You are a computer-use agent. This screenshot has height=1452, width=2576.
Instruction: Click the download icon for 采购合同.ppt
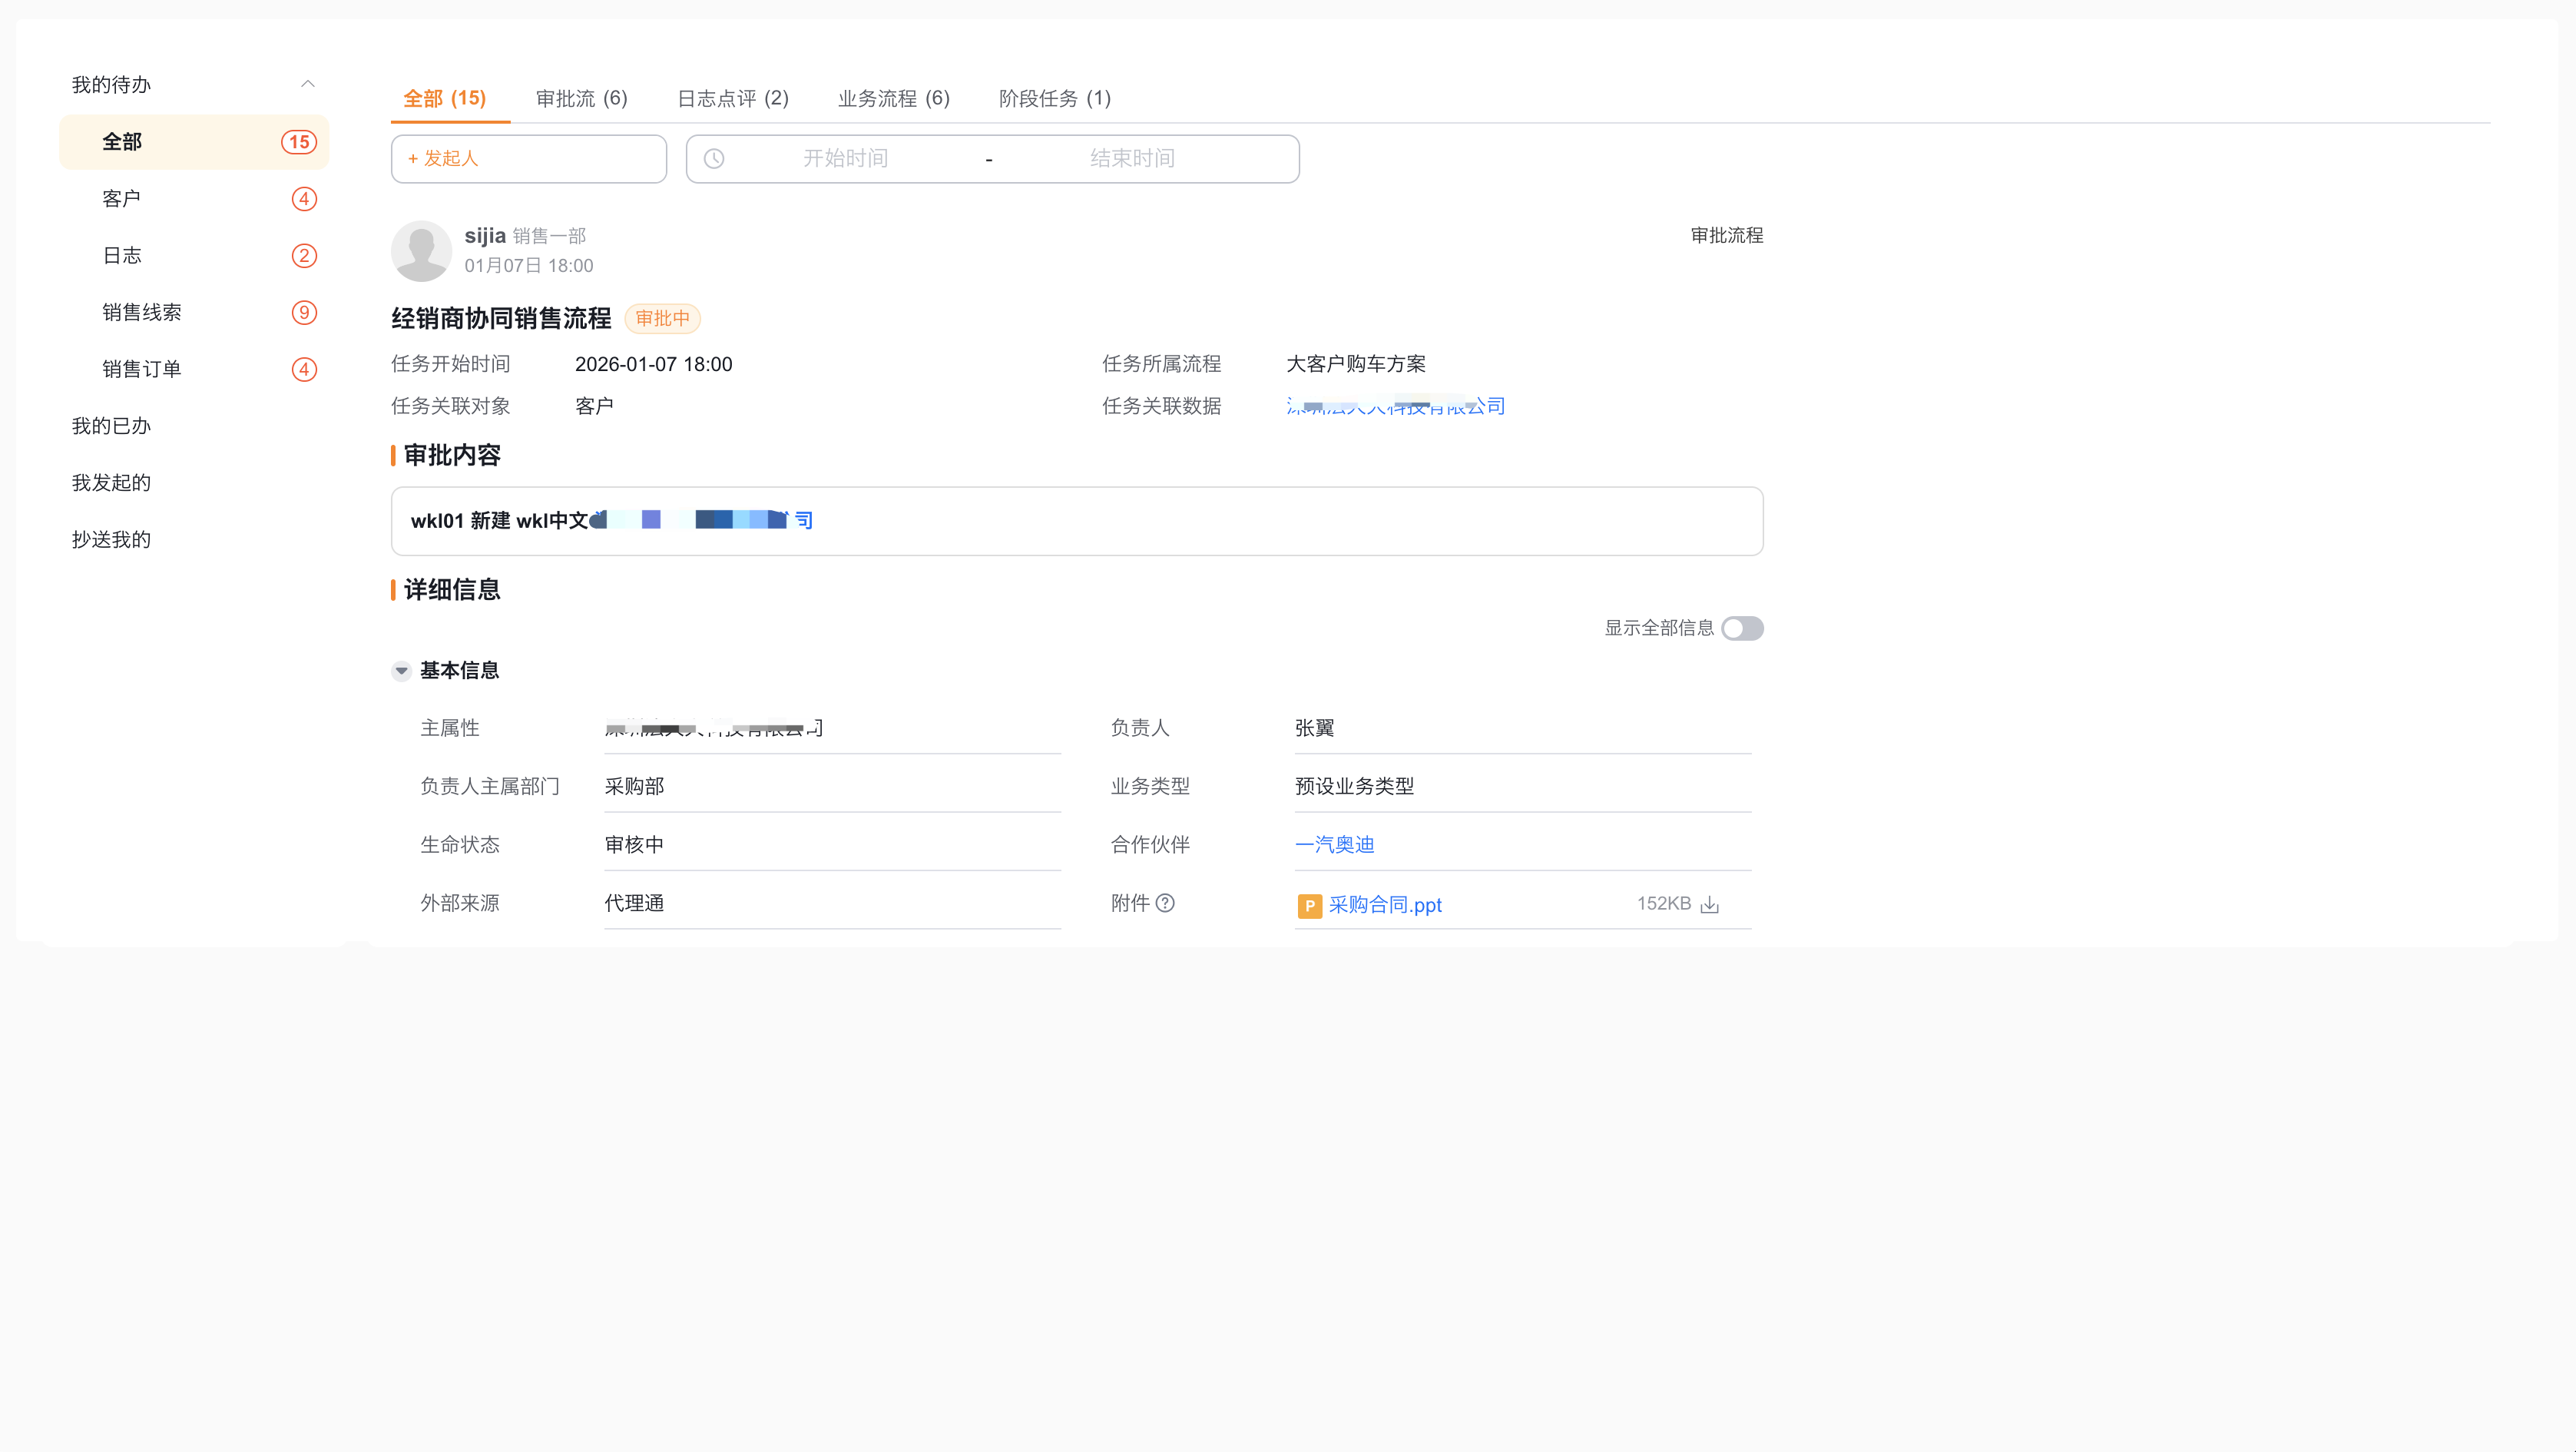coord(1710,904)
